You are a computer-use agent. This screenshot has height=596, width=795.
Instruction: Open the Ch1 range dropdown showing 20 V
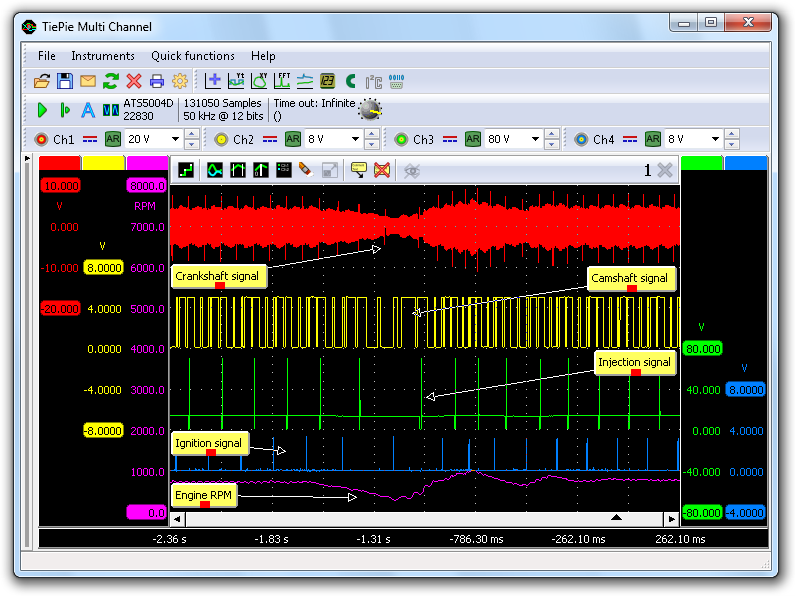click(176, 139)
